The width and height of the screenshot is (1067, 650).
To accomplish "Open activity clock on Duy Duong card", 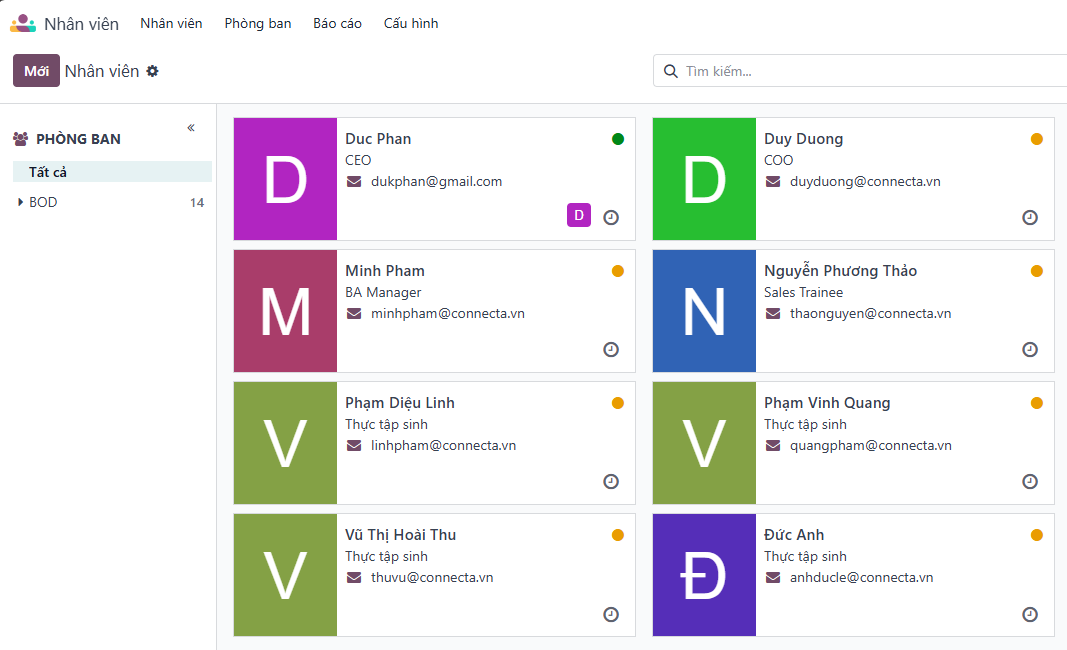I will tap(1030, 218).
